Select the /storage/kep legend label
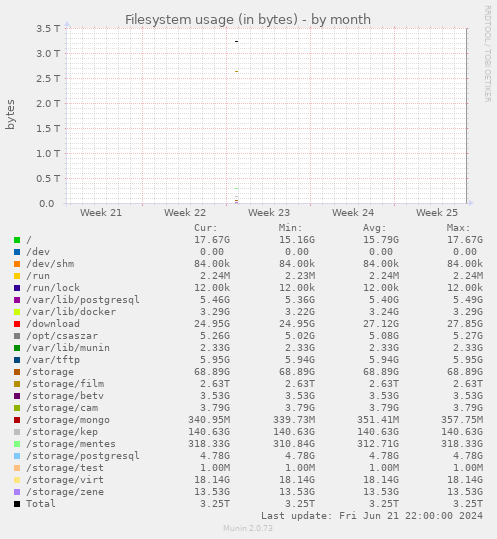Image resolution: width=497 pixels, height=539 pixels. (62, 432)
